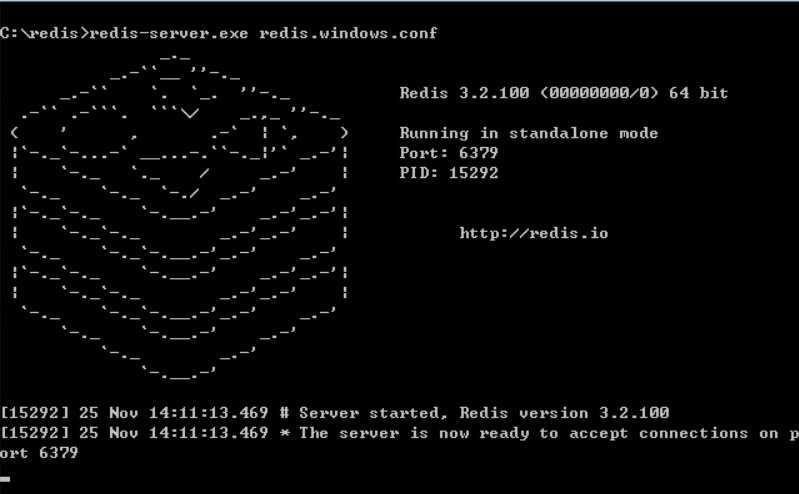Select the C:\redis> prompt text
This screenshot has height=494, width=799.
pyautogui.click(x=44, y=33)
